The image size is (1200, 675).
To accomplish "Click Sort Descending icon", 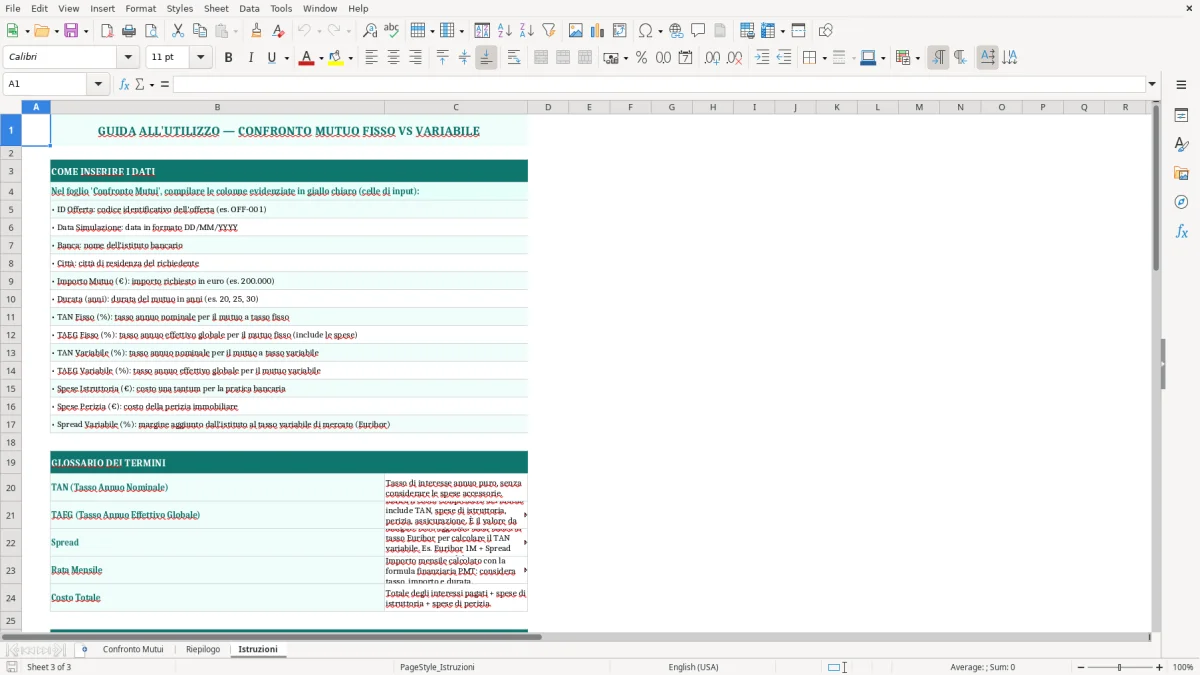I will click(527, 31).
